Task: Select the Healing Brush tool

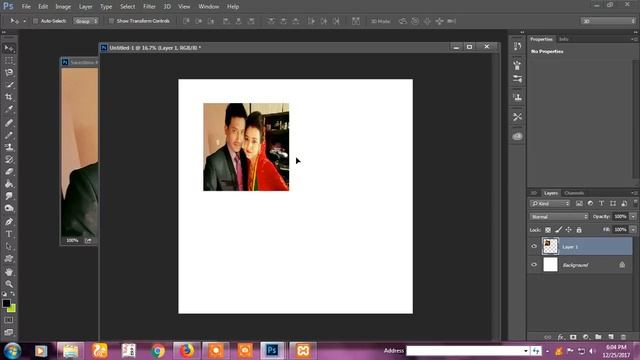Action: pyautogui.click(x=9, y=123)
